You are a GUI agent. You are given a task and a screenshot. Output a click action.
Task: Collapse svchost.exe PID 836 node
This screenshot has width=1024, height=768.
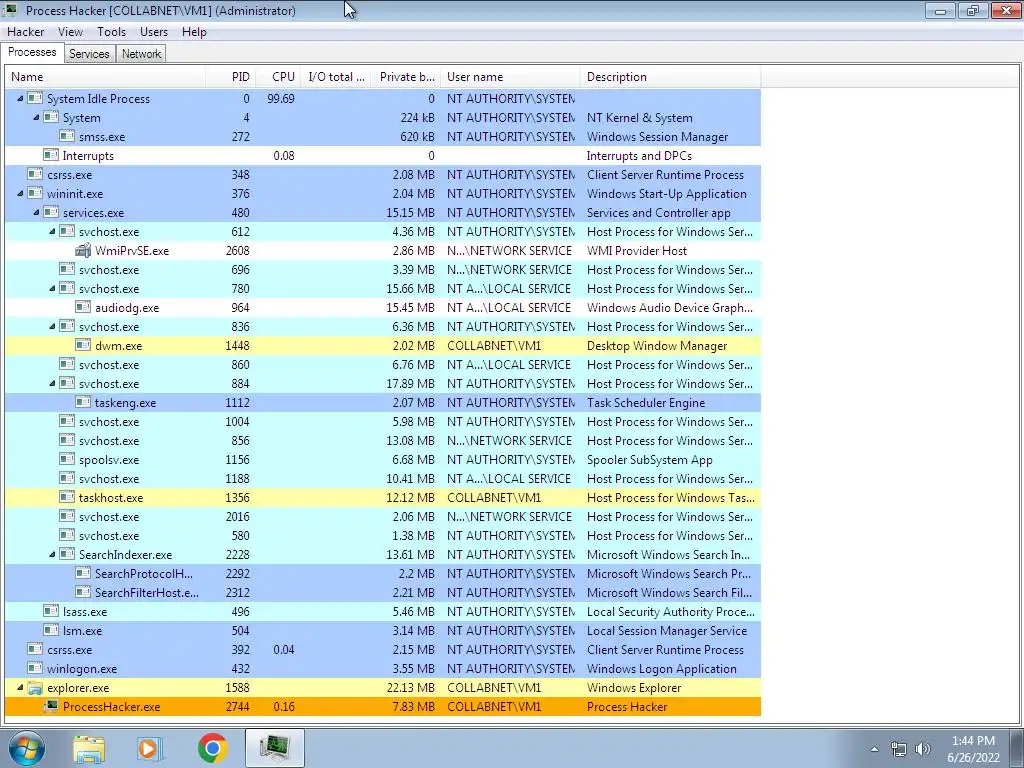52,327
